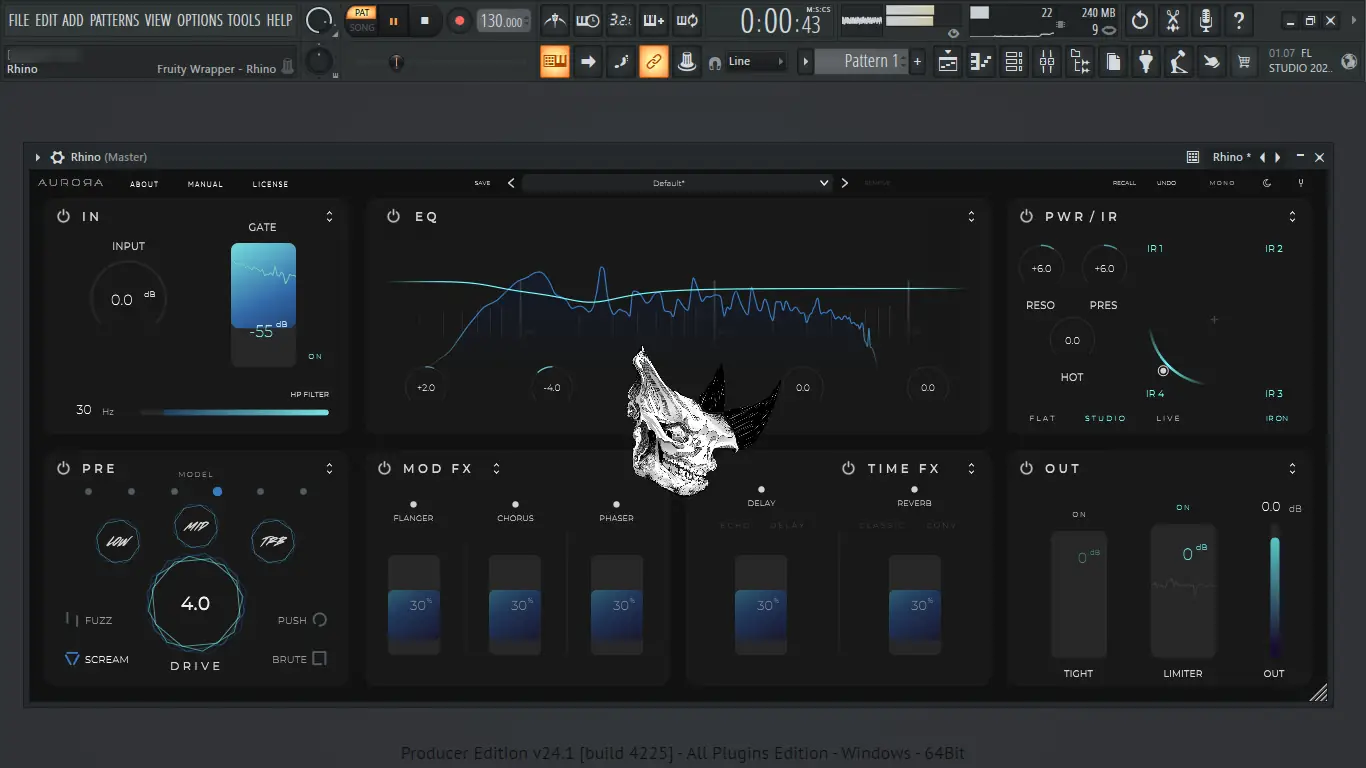
Task: Open the piano roll view icon
Action: pyautogui.click(x=981, y=62)
